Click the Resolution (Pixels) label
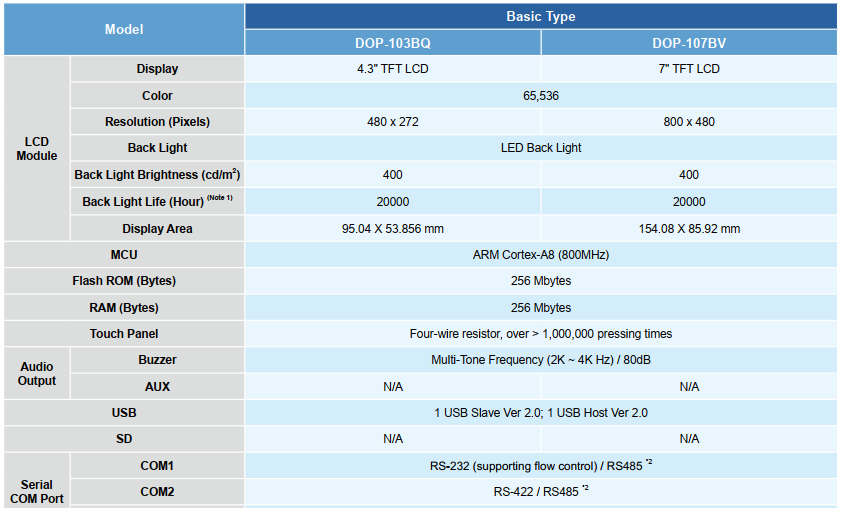The width and height of the screenshot is (850, 508). tap(157, 121)
